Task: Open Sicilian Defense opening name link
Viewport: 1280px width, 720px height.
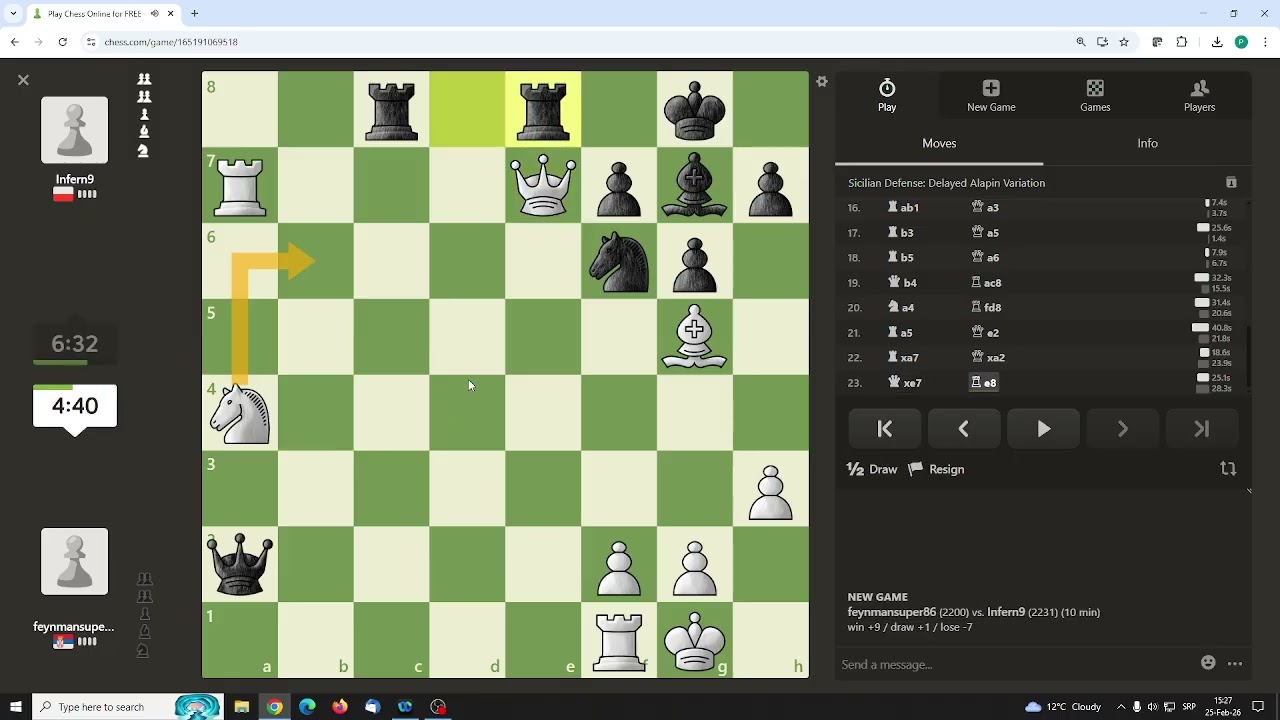Action: coord(946,183)
